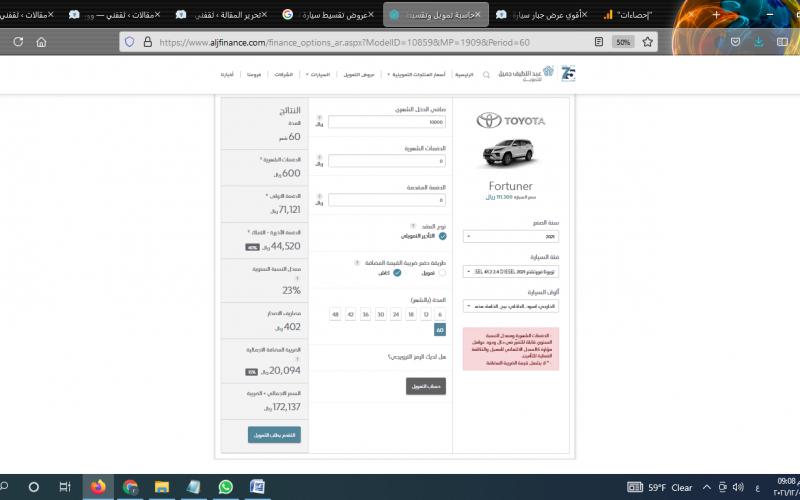This screenshot has width=800, height=500.
Task: Open help tooltip under total VAT label
Action: 297,359
